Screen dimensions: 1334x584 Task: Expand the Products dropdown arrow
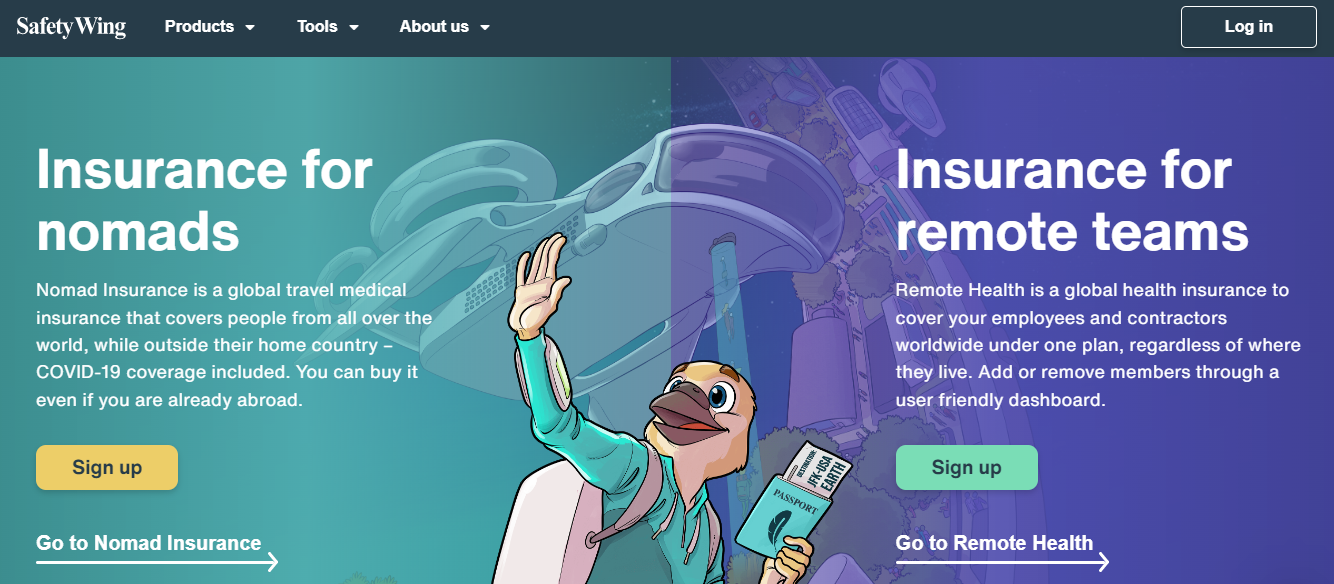tap(249, 28)
